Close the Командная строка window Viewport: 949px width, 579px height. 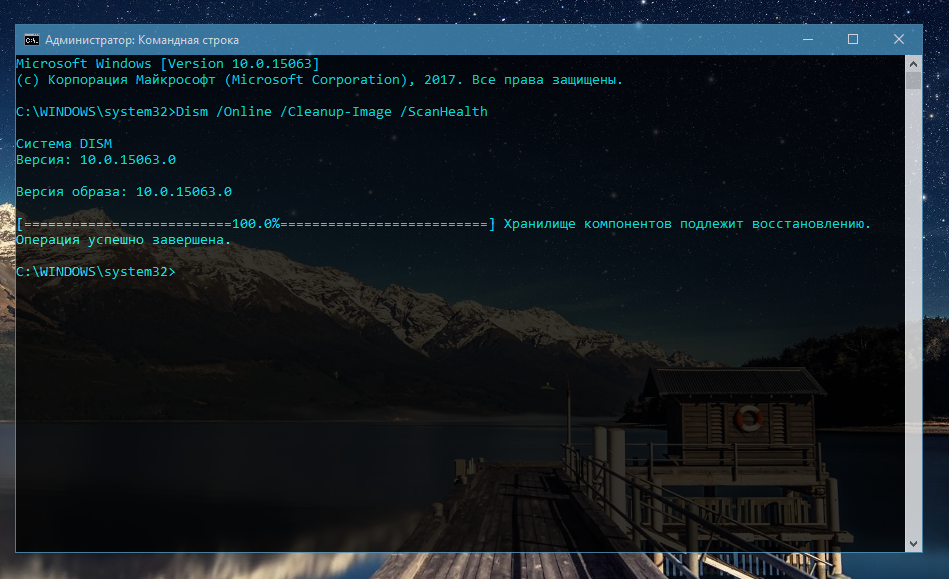coord(899,39)
